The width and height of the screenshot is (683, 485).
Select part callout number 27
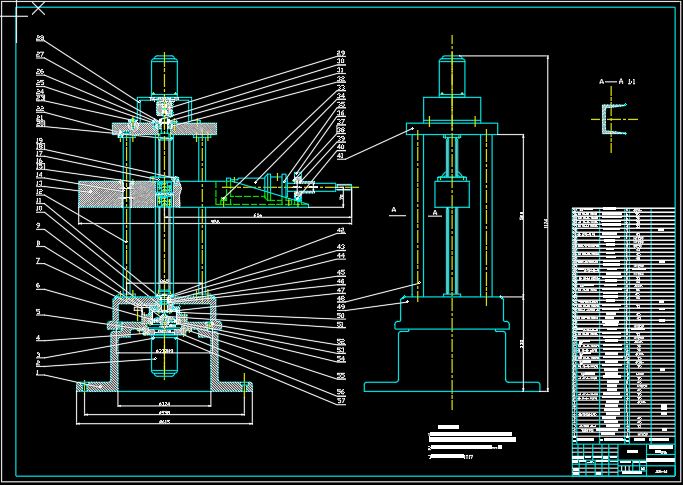point(40,55)
